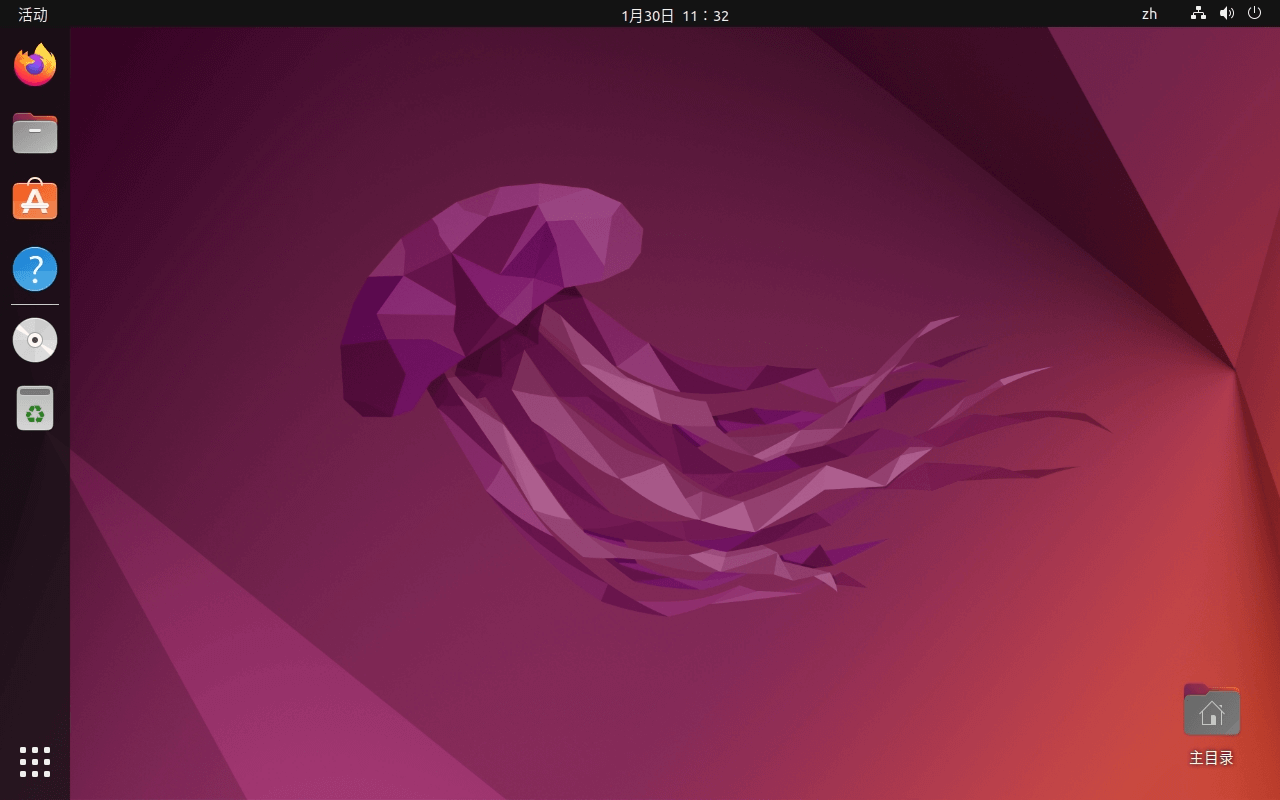Image resolution: width=1280 pixels, height=800 pixels.
Task: Show all applications using the grid icon
Action: coord(35,761)
